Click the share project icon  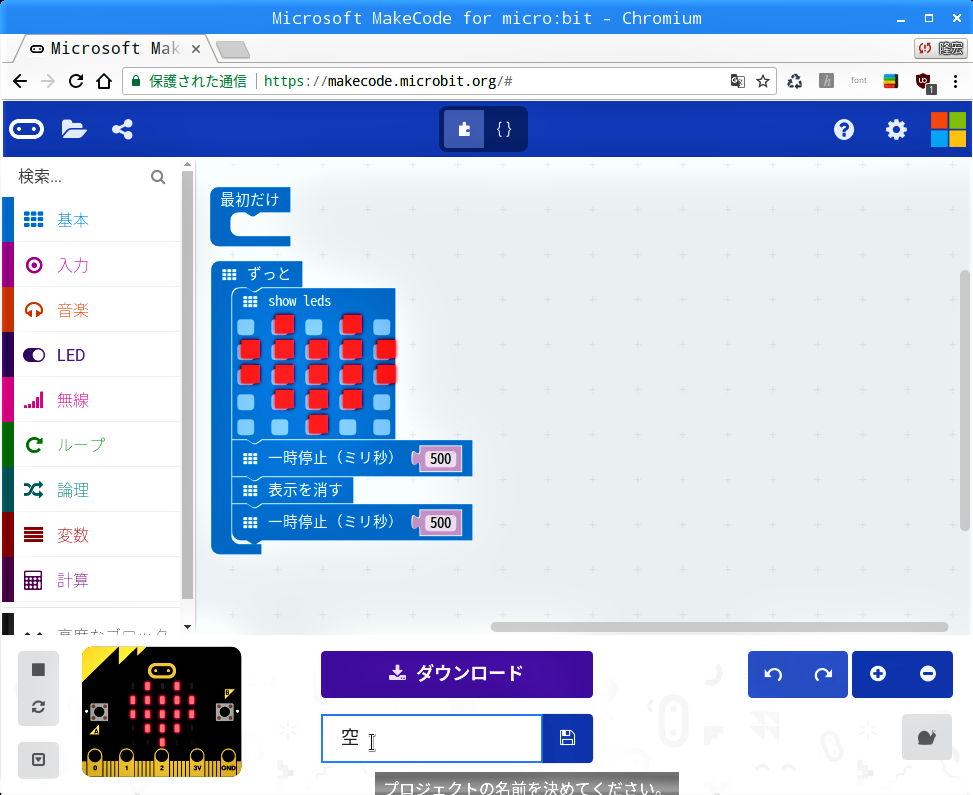pyautogui.click(x=122, y=129)
